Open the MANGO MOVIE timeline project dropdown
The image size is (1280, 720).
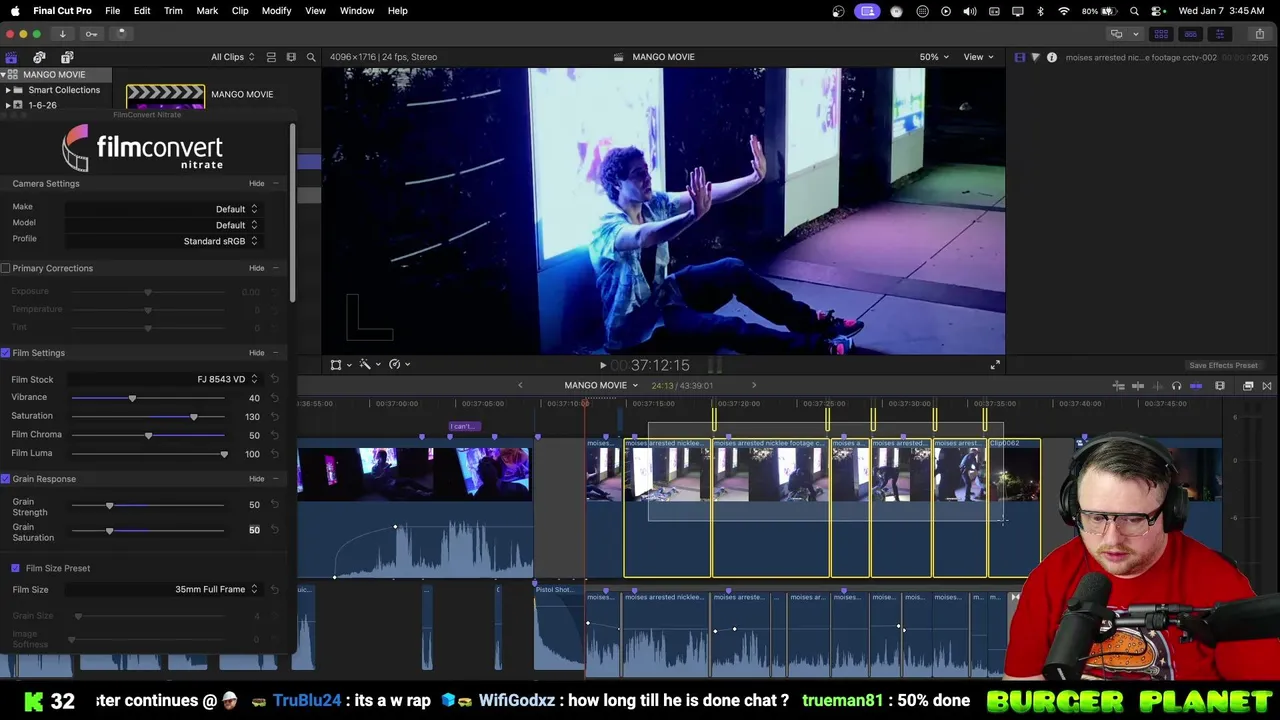601,386
